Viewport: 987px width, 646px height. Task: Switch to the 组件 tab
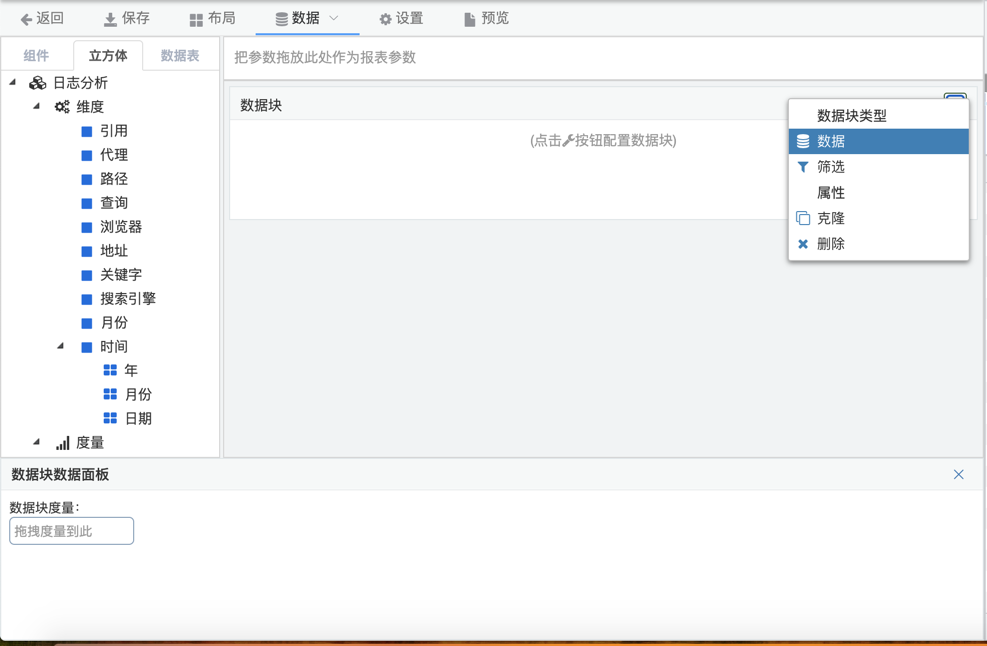click(36, 56)
